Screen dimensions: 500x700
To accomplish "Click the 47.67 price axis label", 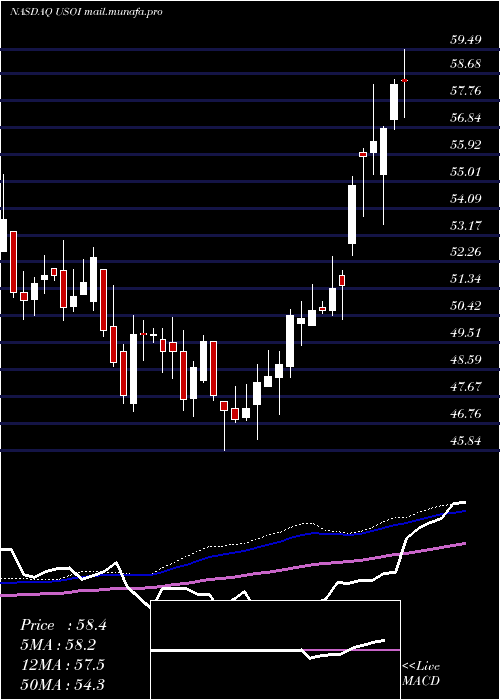I will tap(466, 387).
